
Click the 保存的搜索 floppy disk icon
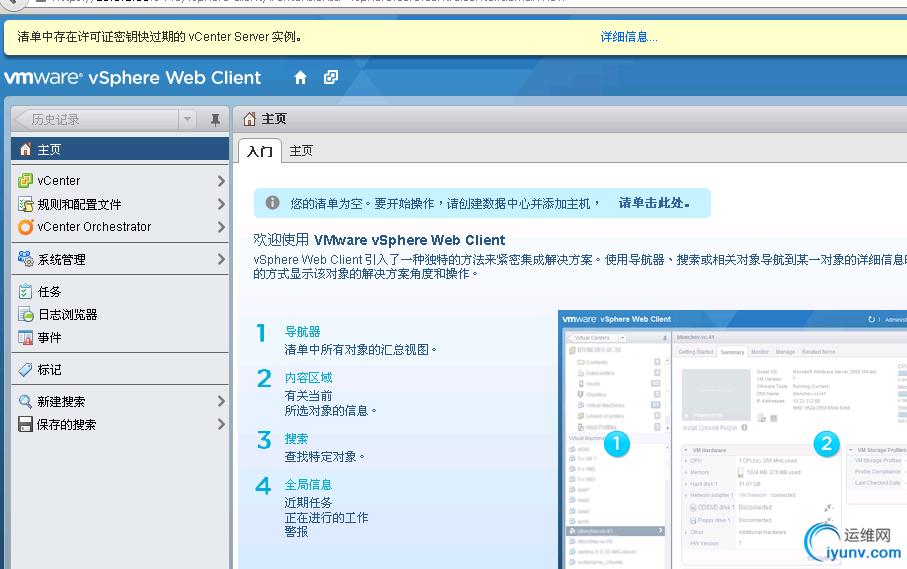[25, 424]
